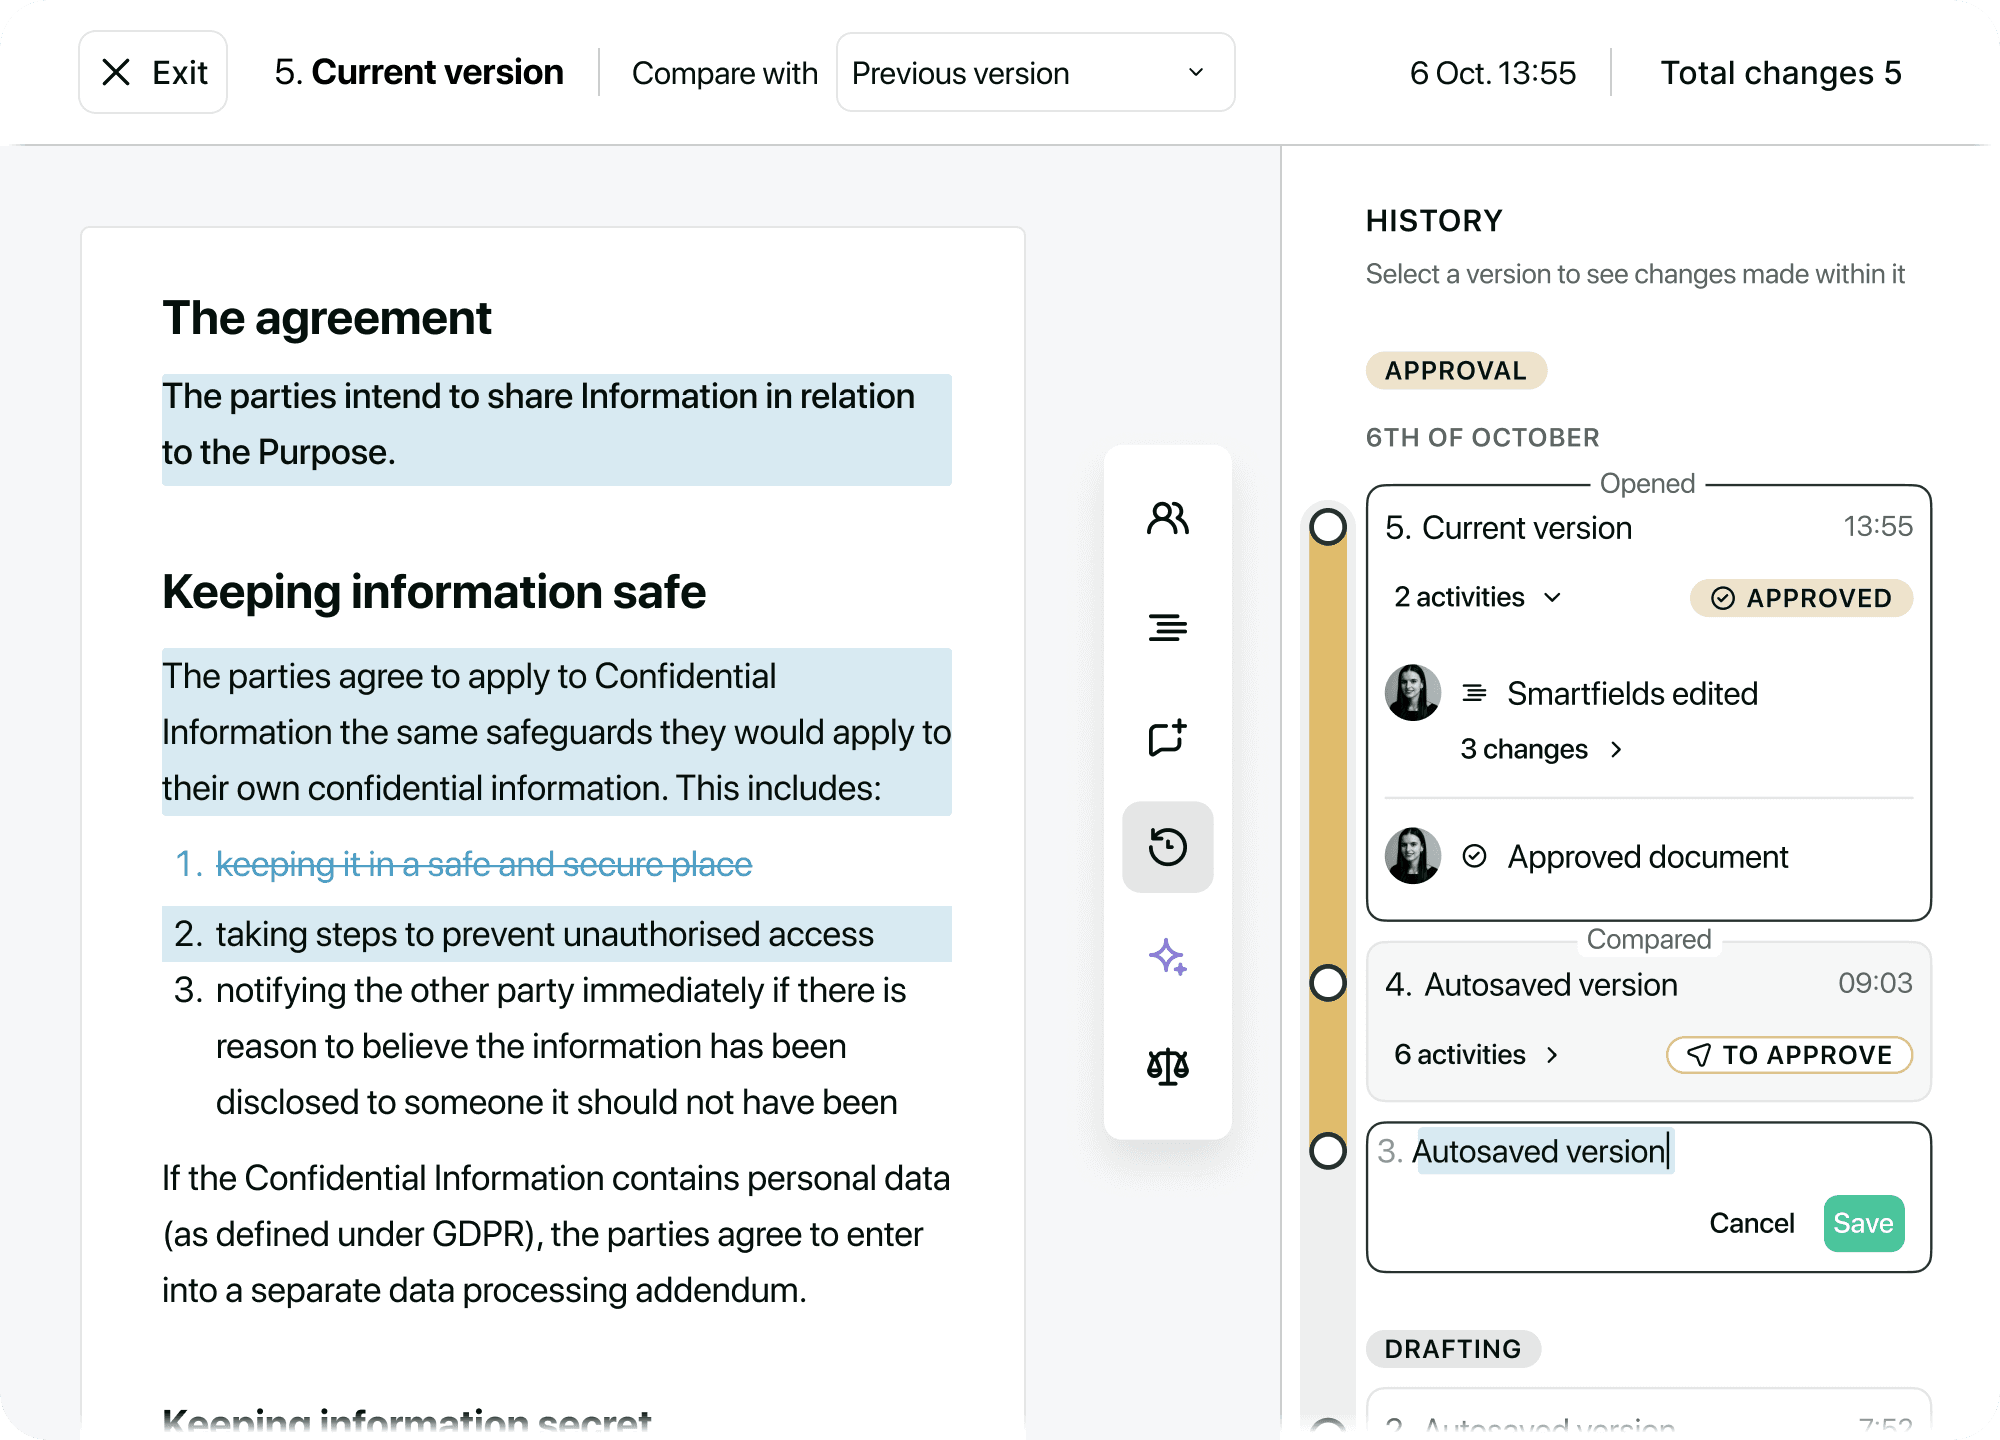Click the green Save button

pos(1863,1223)
